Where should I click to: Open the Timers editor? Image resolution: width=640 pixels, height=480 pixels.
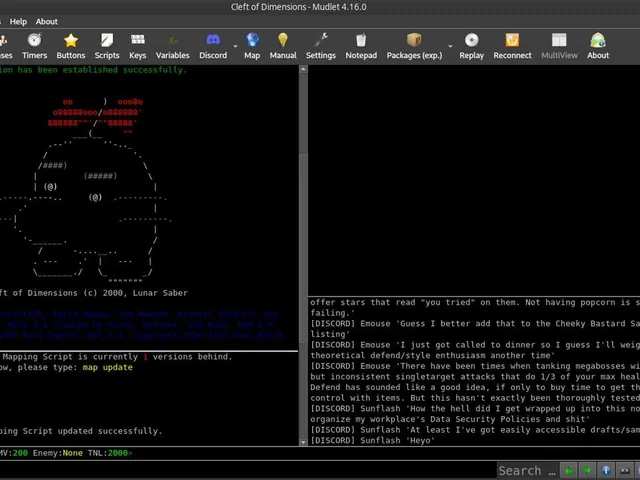(x=34, y=46)
